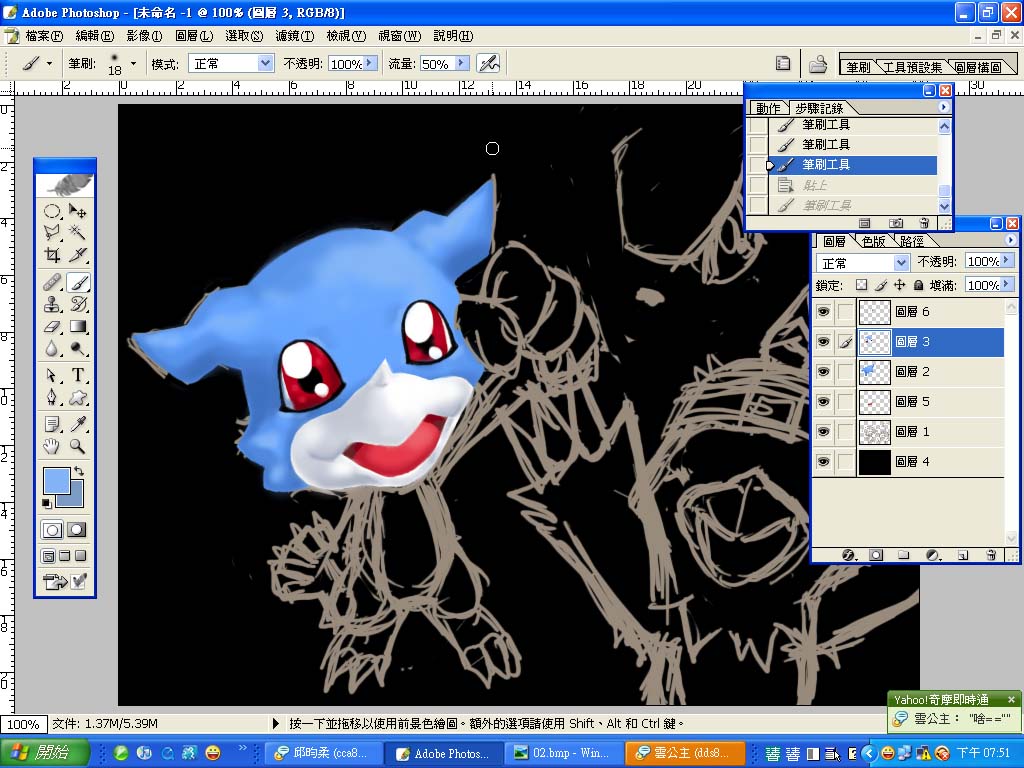
Task: Open the 流量 flow slider arrow
Action: click(x=462, y=63)
